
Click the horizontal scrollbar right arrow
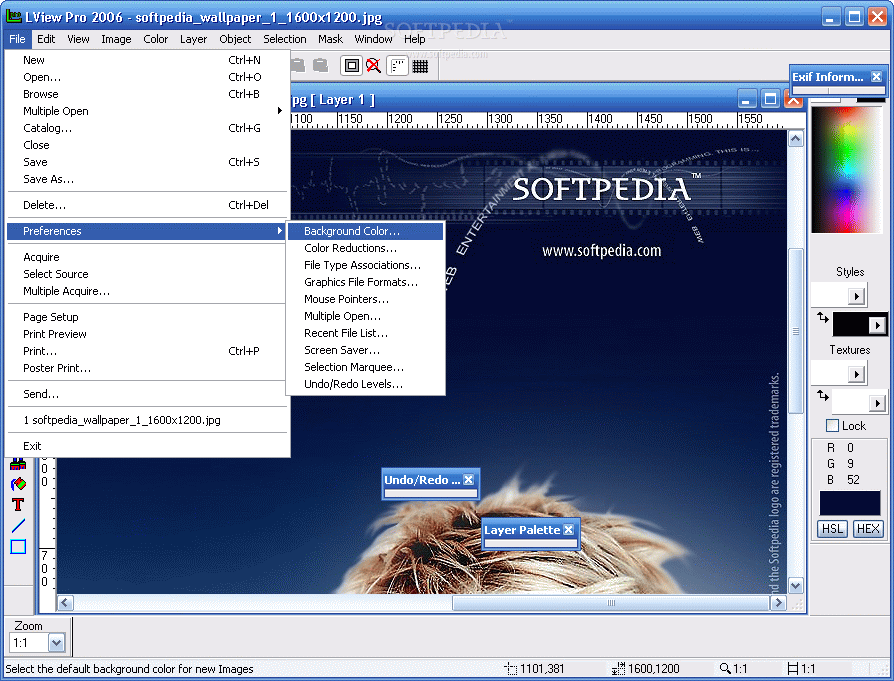point(778,603)
